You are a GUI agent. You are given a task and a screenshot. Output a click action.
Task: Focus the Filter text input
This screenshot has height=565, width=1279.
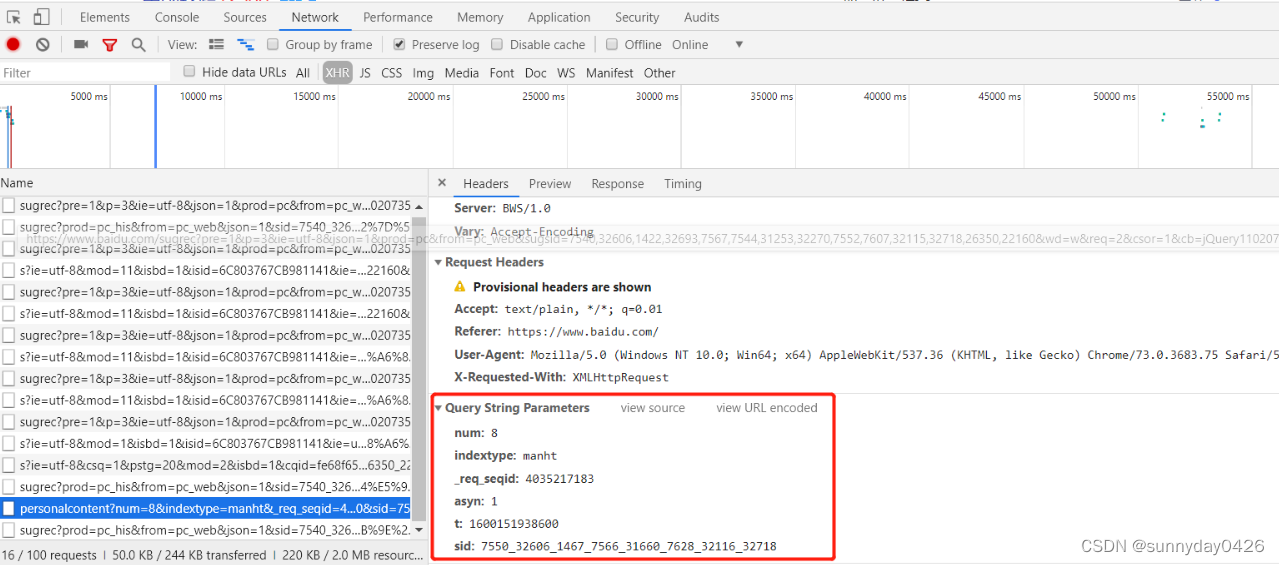pyautogui.click(x=85, y=73)
